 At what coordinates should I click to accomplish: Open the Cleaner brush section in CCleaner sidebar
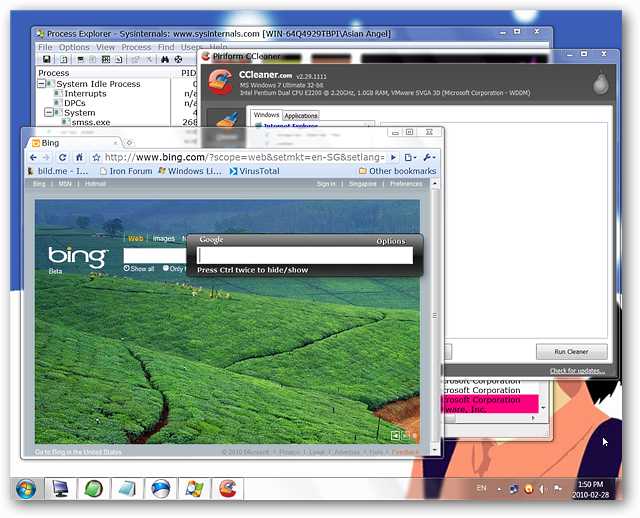(x=227, y=124)
